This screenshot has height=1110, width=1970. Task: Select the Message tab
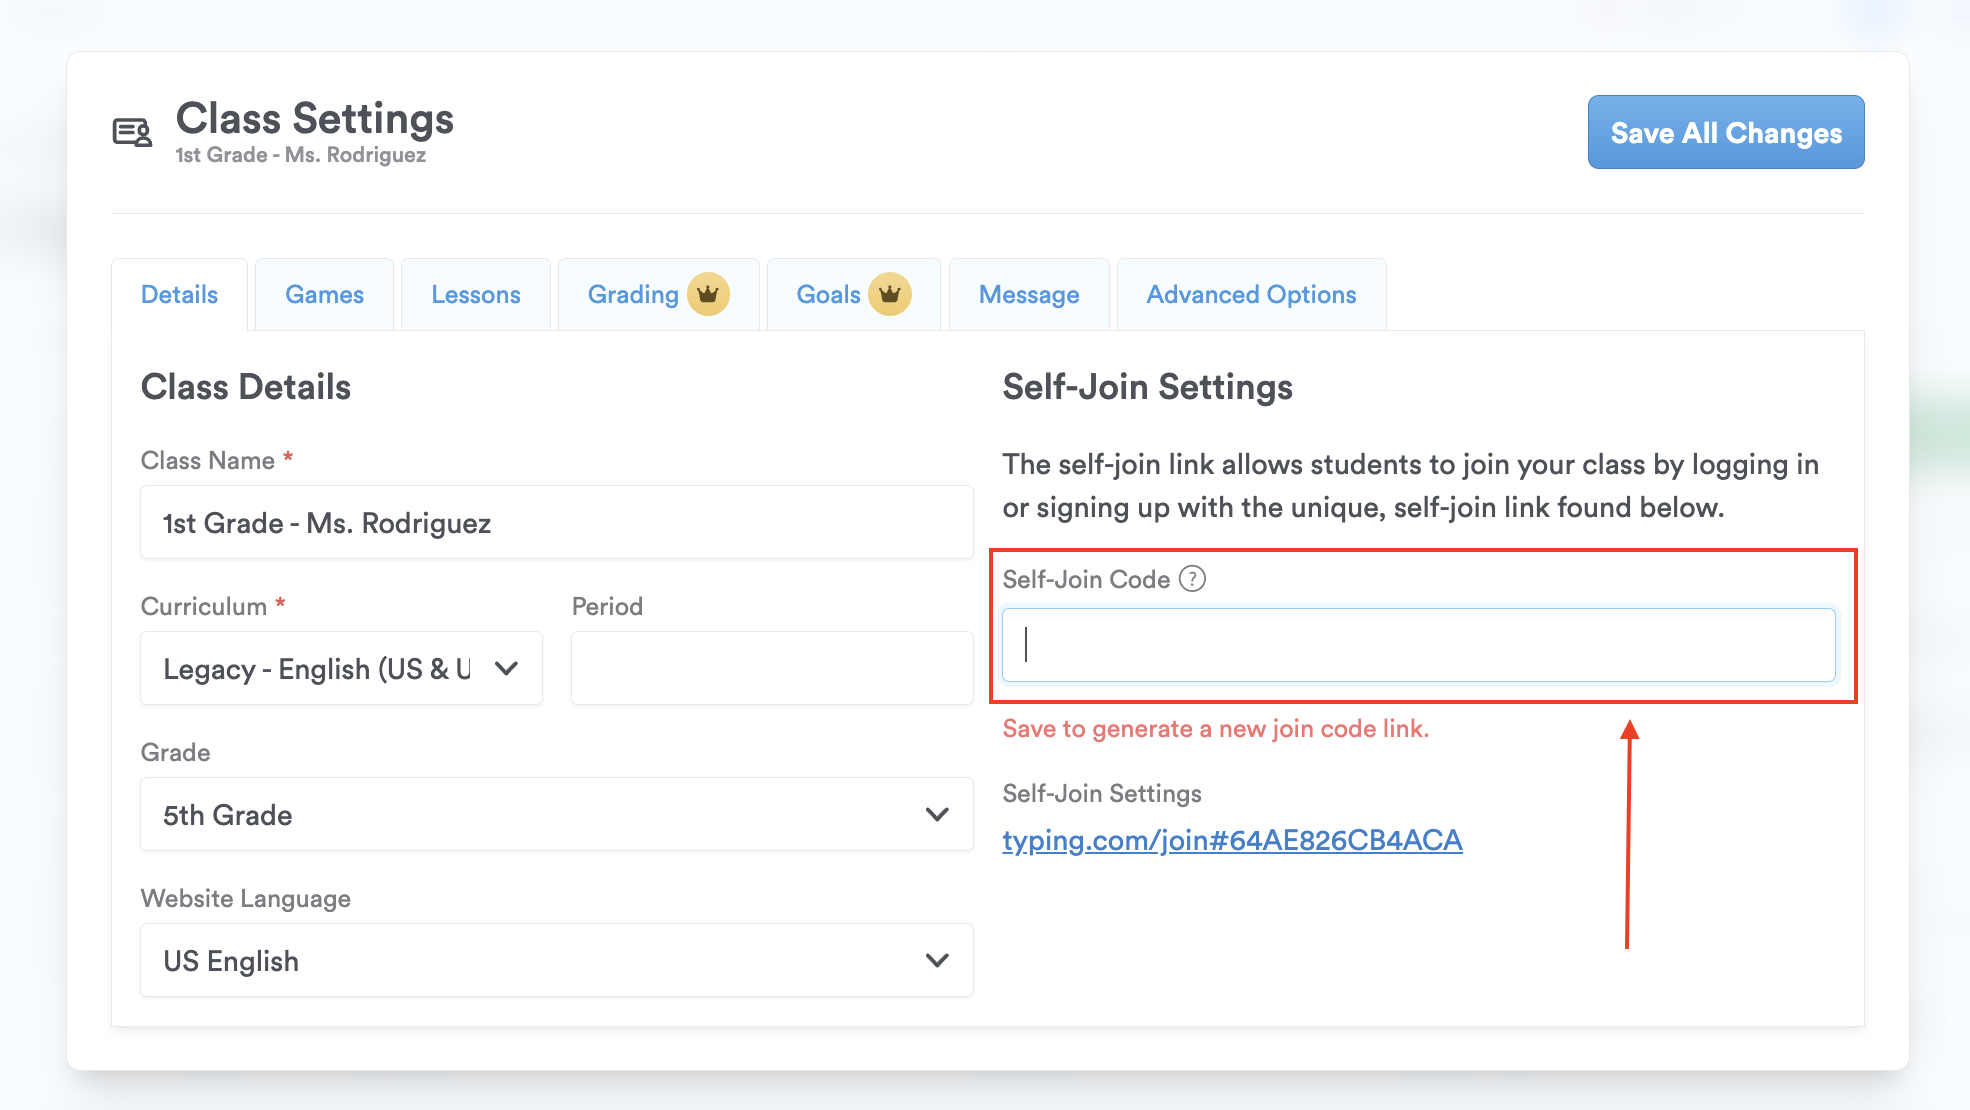[1029, 295]
